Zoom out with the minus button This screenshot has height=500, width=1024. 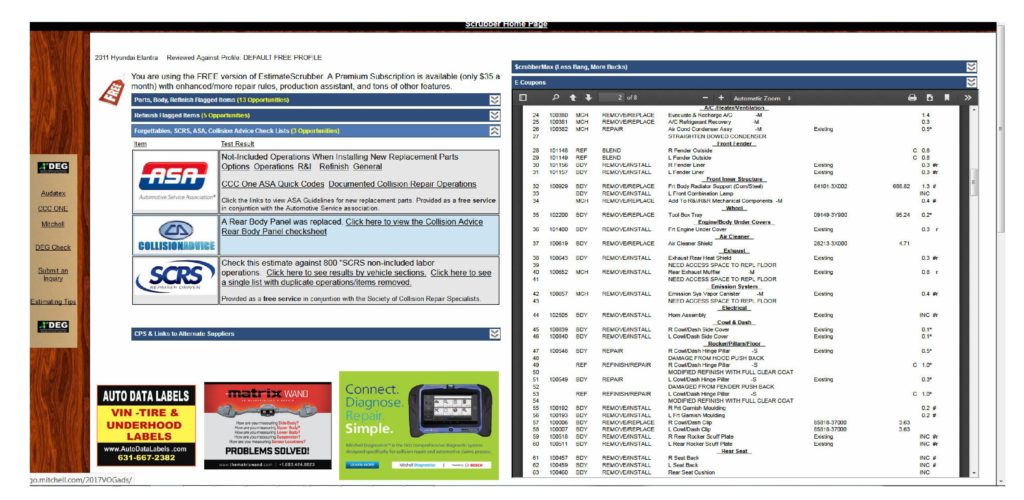point(706,97)
